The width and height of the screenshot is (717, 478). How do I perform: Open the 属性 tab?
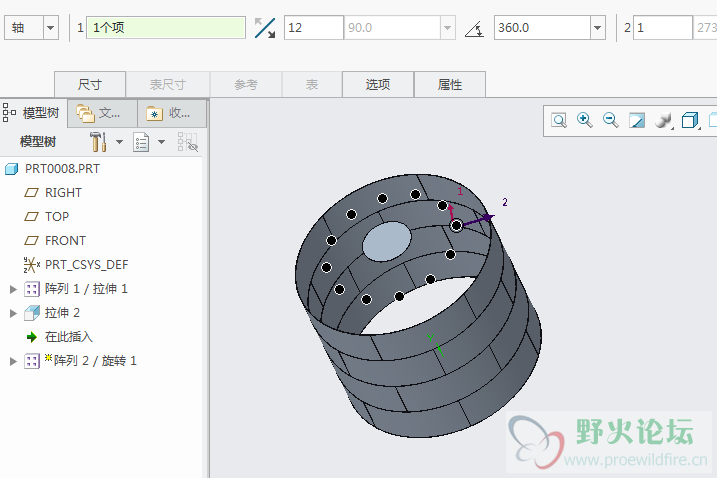449,84
